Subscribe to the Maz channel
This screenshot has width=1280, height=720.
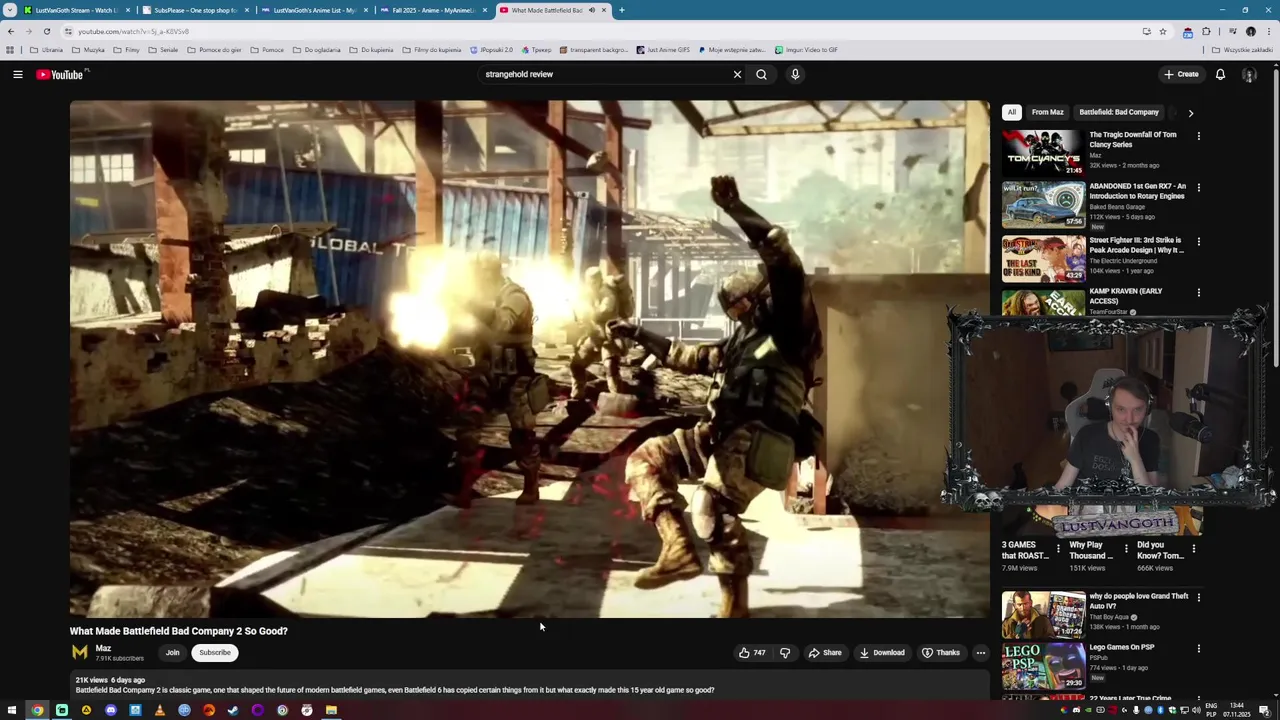point(214,653)
